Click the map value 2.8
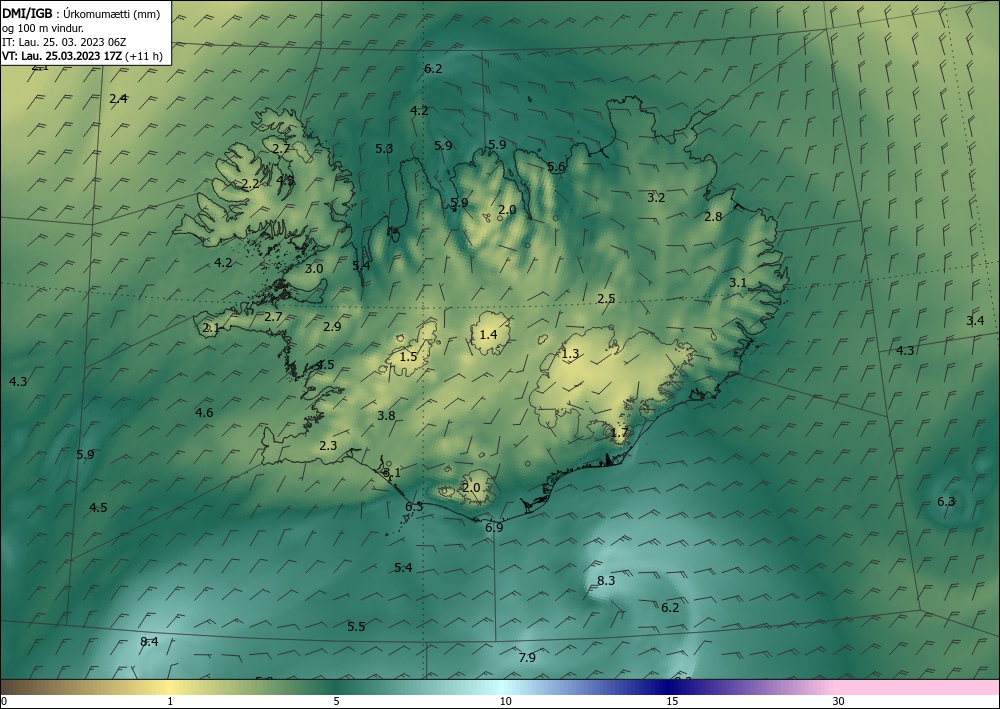 point(713,217)
